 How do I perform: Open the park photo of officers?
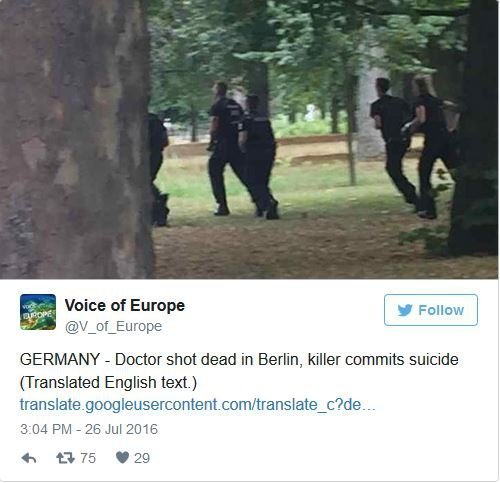pyautogui.click(x=249, y=139)
